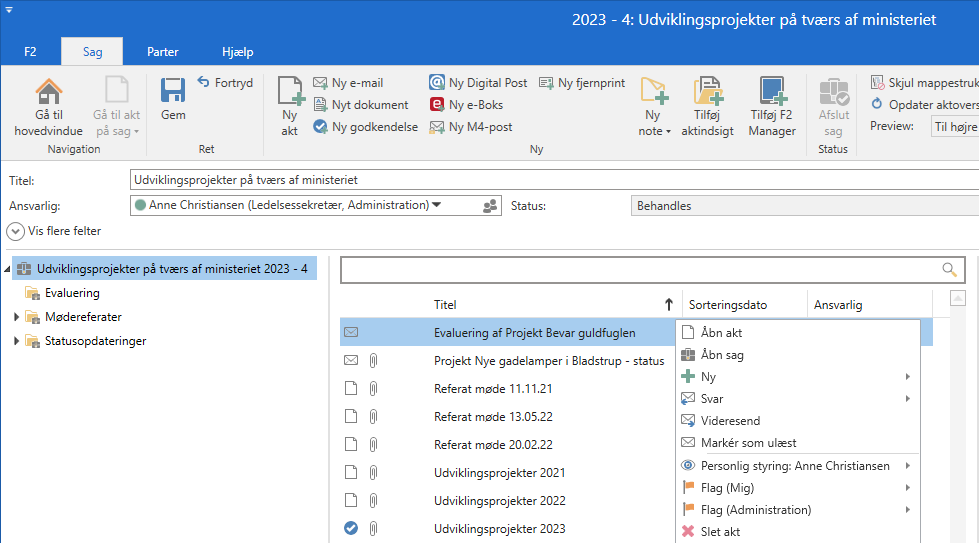979x543 pixels.
Task: Click Ny e-Boks in the ribbon
Action: tap(466, 105)
